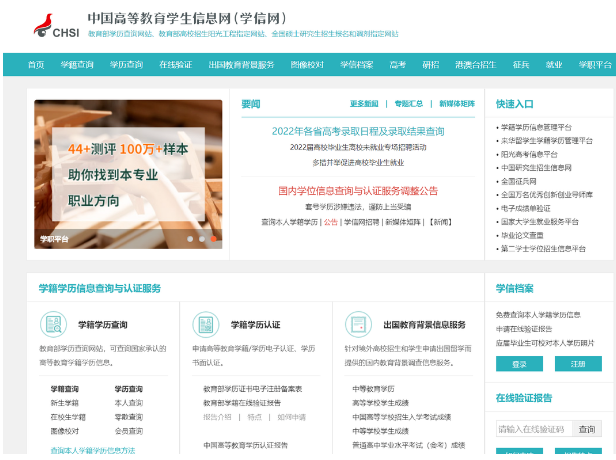The width and height of the screenshot is (616, 460).
Task: Open 高考 navigation item
Action: (x=398, y=65)
